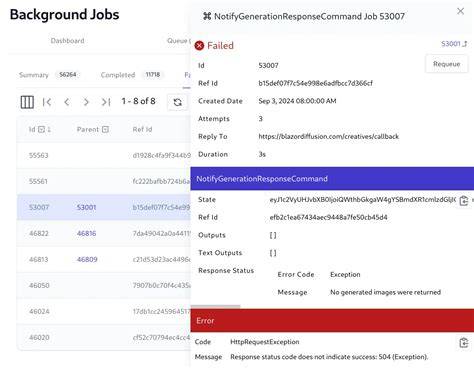Requeue the failed job
474x369 pixels.
[x=446, y=64]
